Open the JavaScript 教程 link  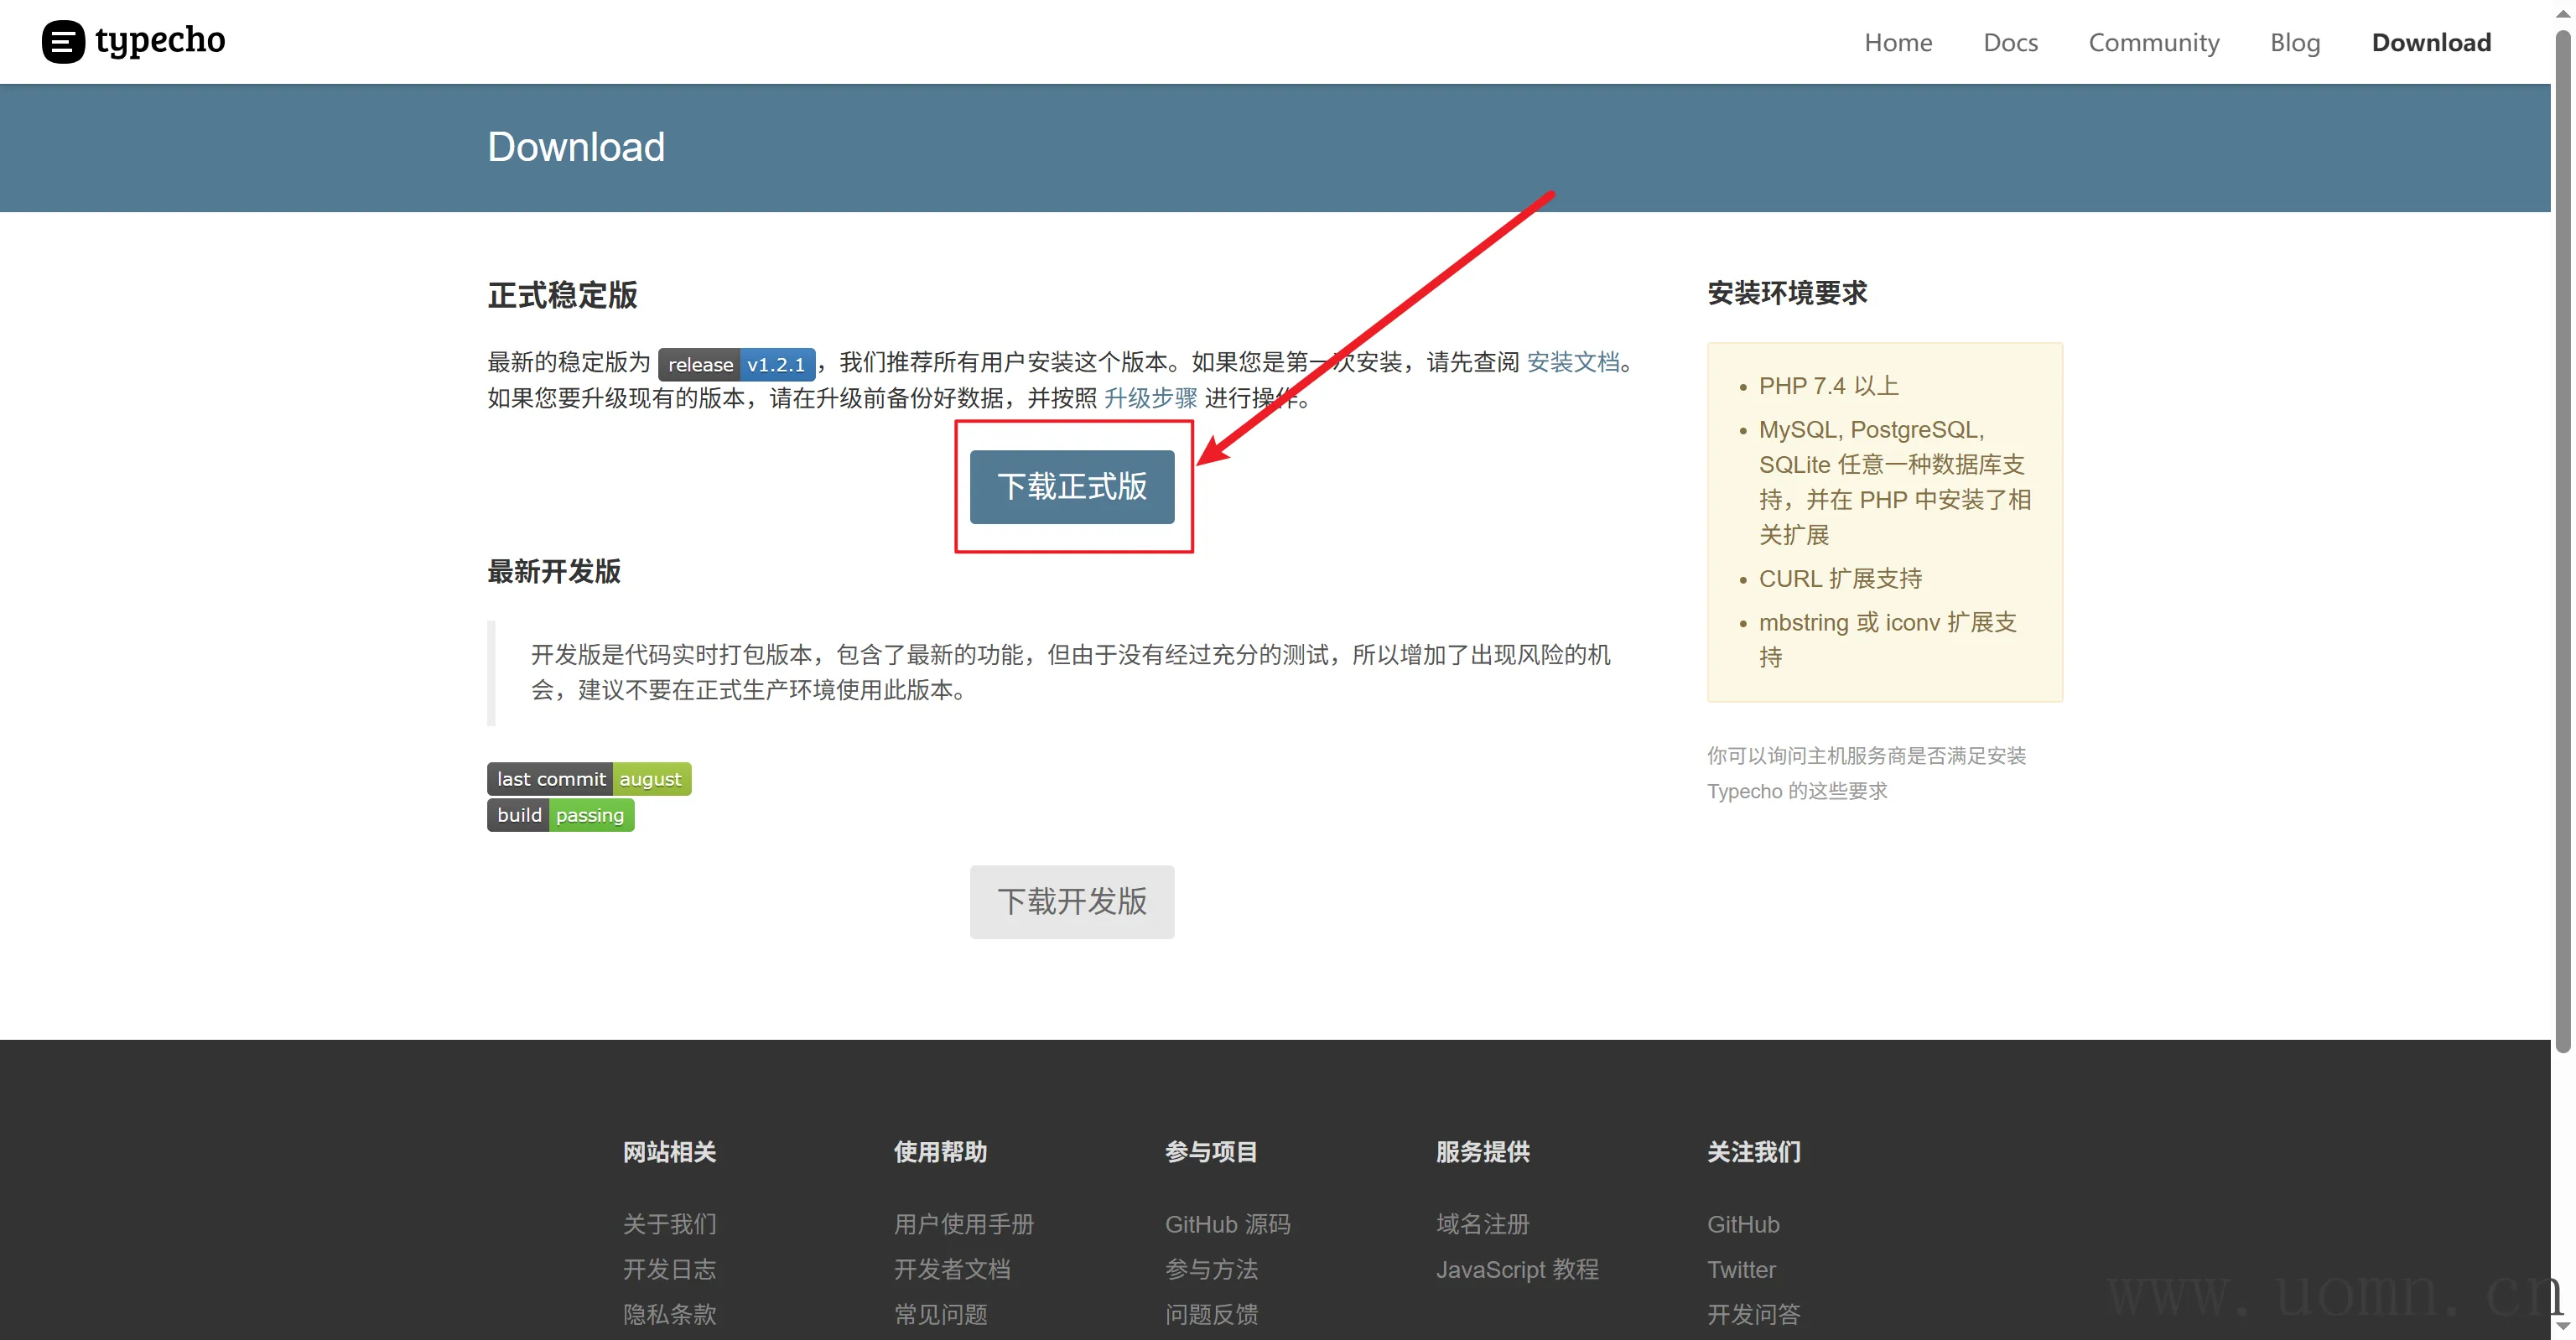click(x=1517, y=1269)
